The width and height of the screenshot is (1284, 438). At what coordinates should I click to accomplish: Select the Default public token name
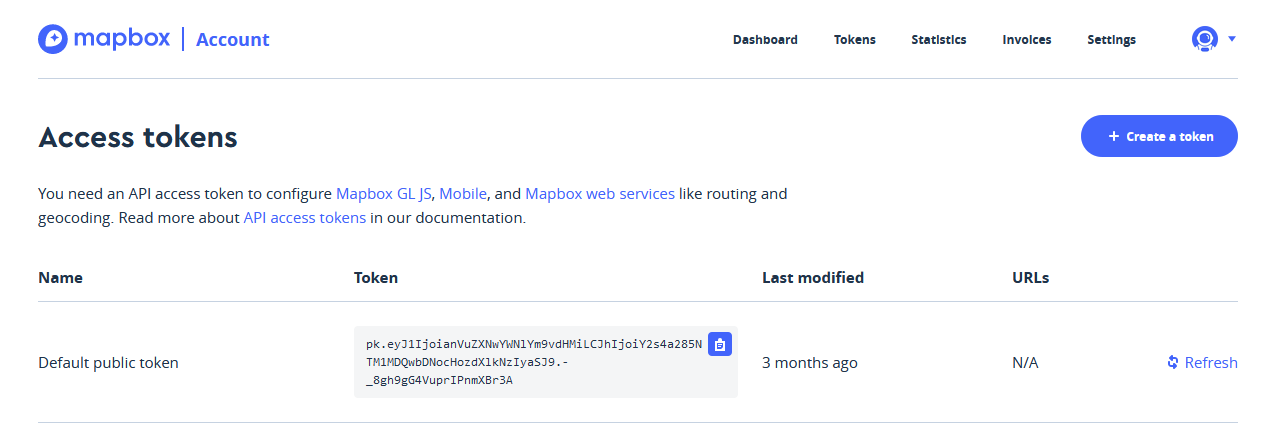[108, 363]
